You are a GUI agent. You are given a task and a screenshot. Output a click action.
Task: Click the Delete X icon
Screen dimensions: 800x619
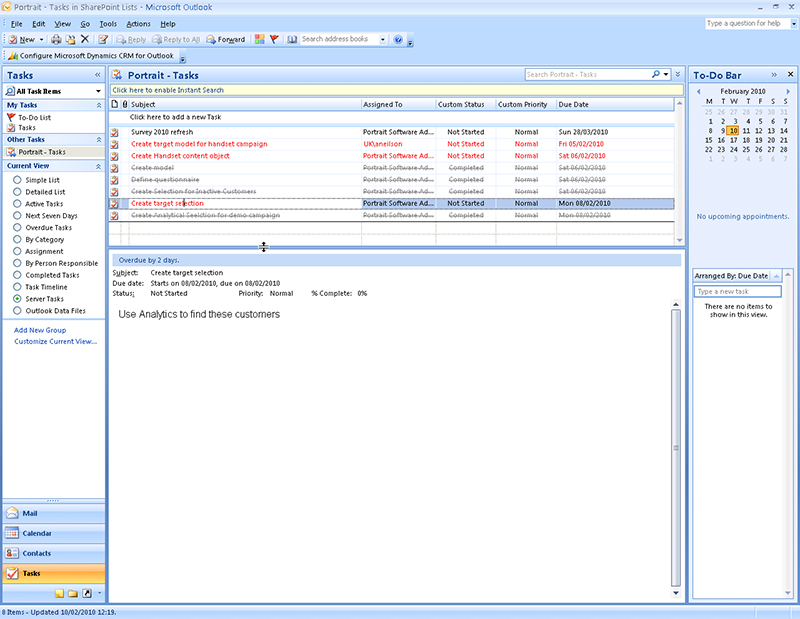pos(85,39)
